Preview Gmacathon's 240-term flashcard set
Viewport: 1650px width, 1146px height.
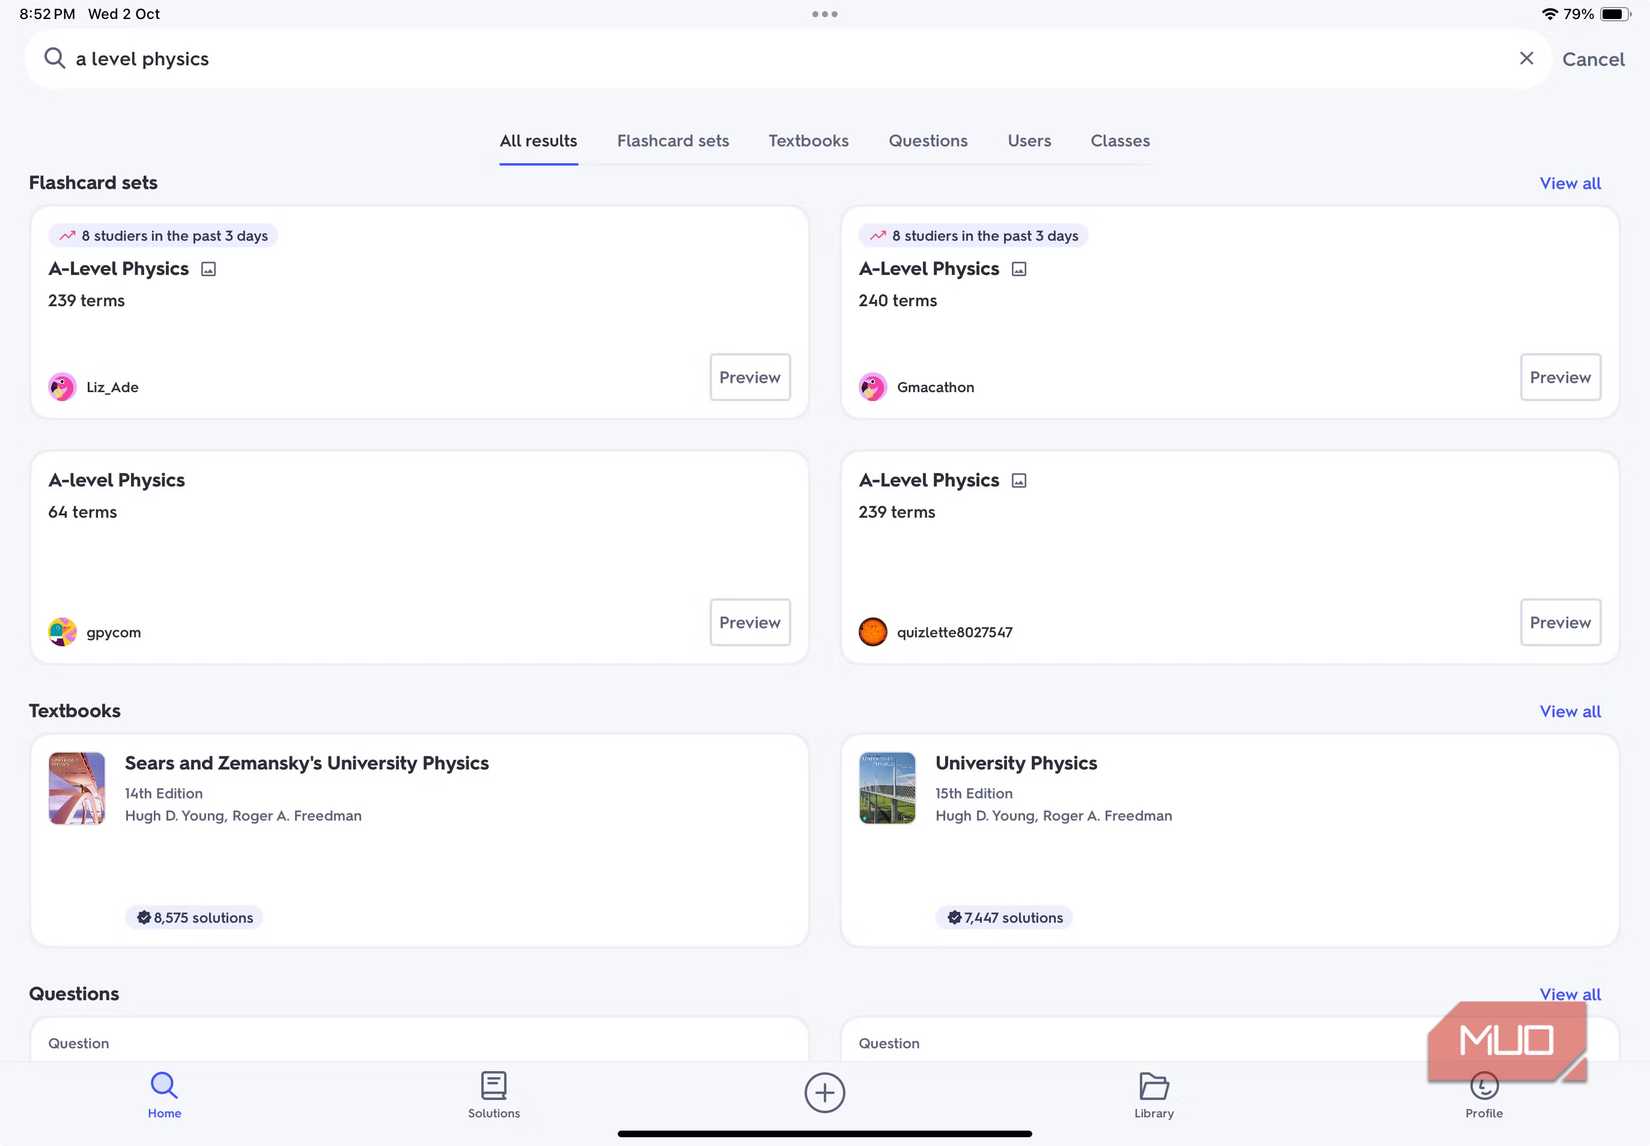(x=1560, y=377)
